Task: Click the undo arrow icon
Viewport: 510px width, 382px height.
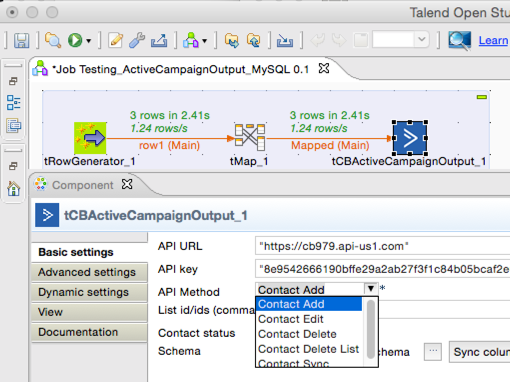Action: [317, 41]
